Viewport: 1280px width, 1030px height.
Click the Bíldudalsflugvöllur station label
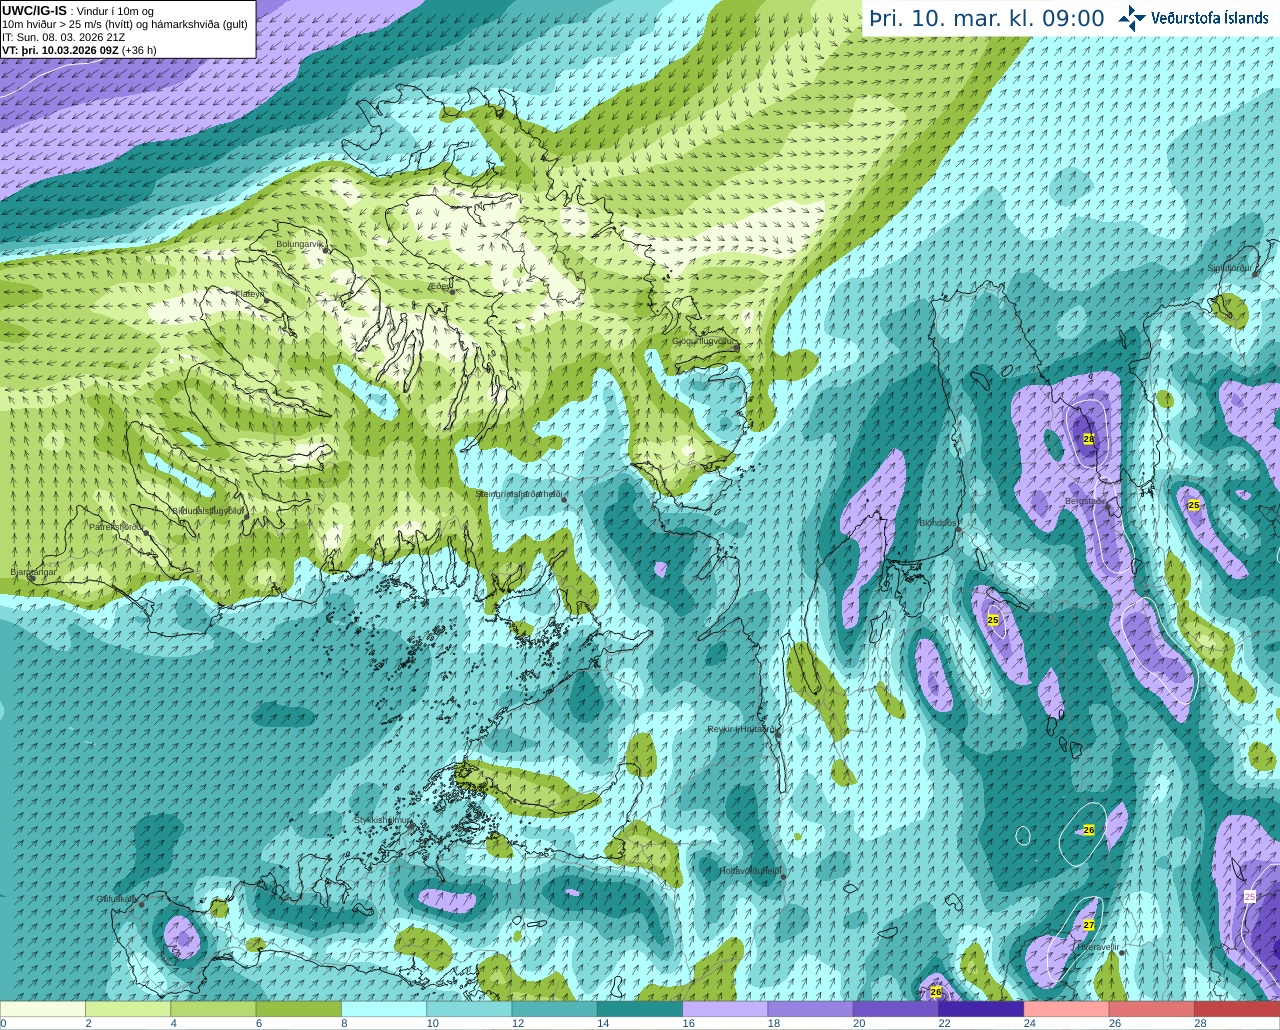pyautogui.click(x=208, y=510)
